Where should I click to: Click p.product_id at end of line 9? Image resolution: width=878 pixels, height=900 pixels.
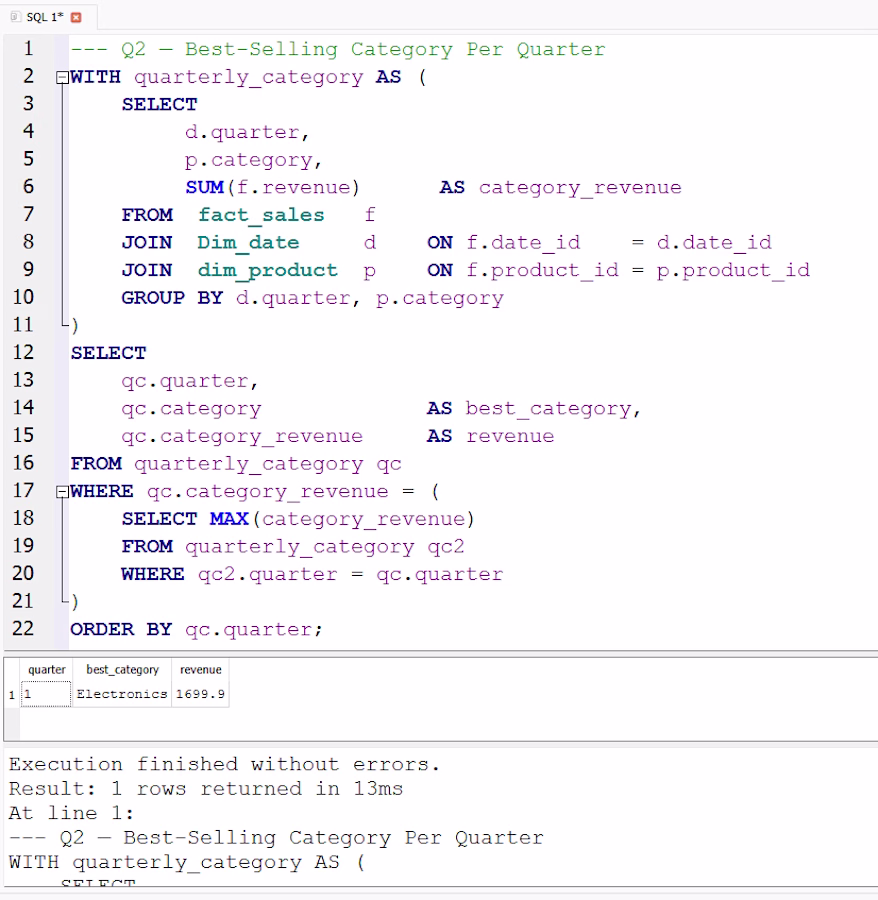coord(733,270)
